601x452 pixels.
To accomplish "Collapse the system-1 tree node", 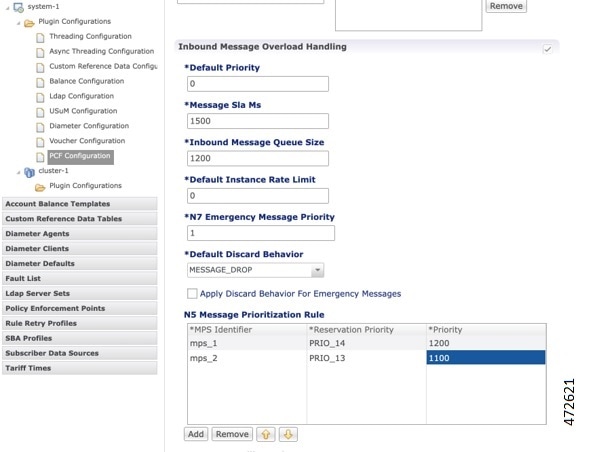I will [5, 7].
